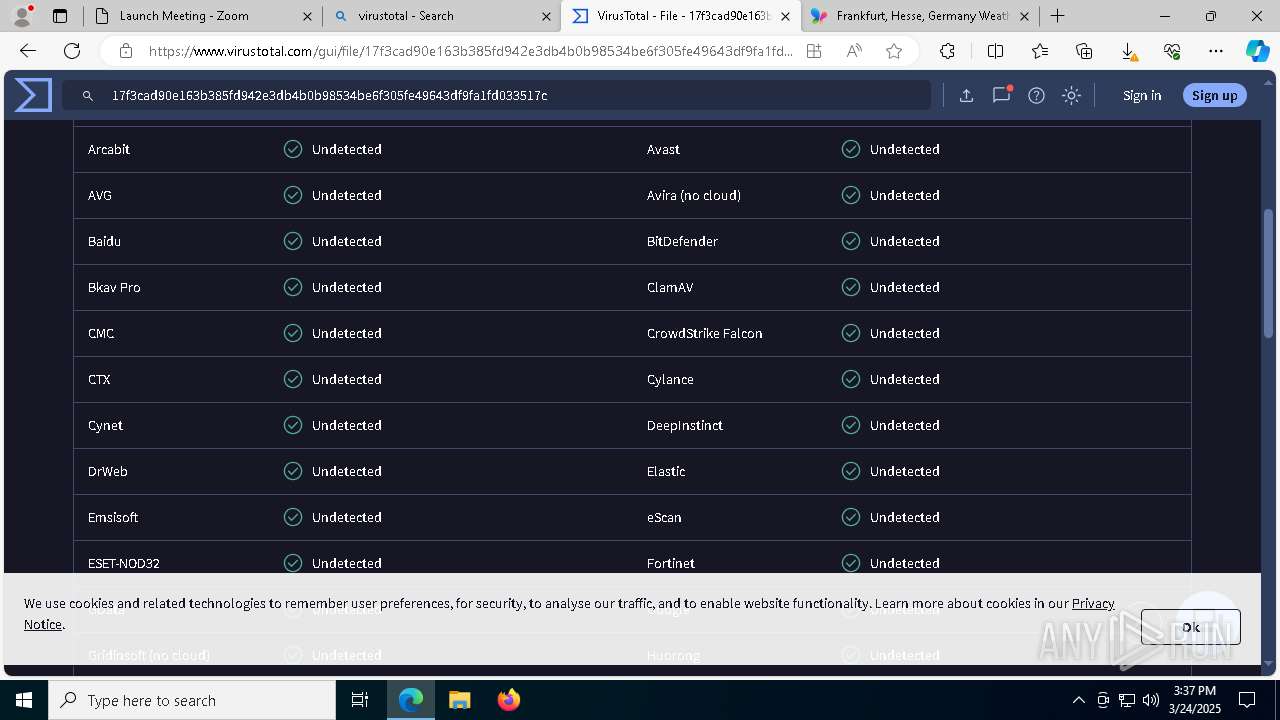Screen dimensions: 1280x720
Task: Close the virustotal - Search tab
Action: (546, 16)
